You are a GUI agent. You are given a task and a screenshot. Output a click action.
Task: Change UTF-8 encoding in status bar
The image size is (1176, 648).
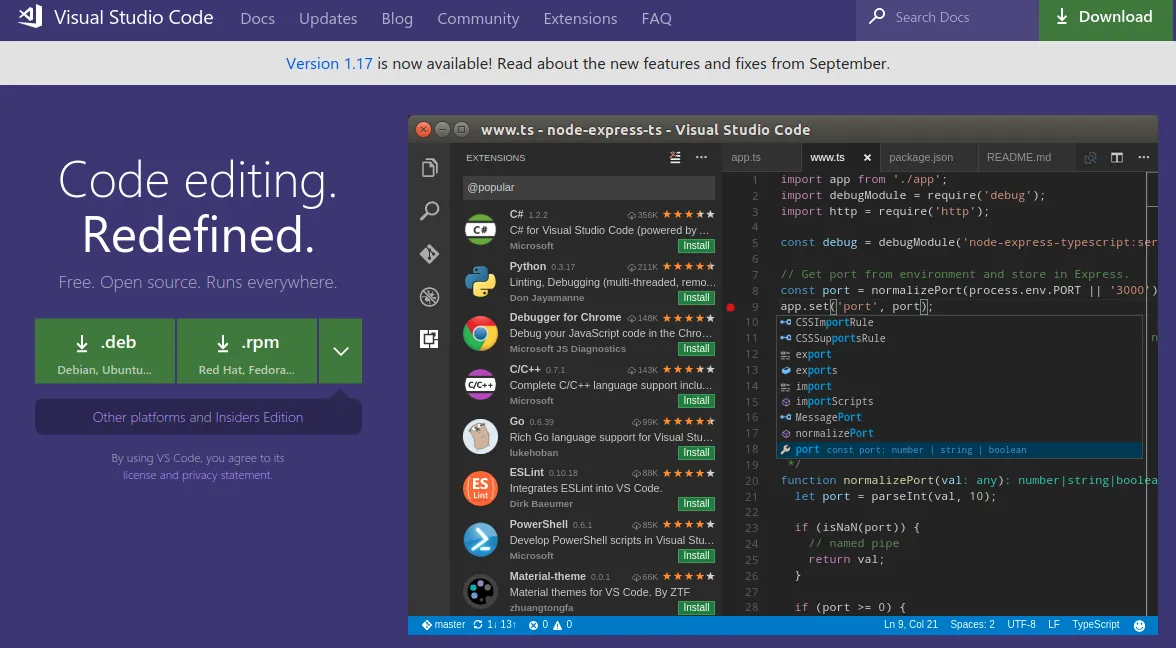coord(1022,625)
